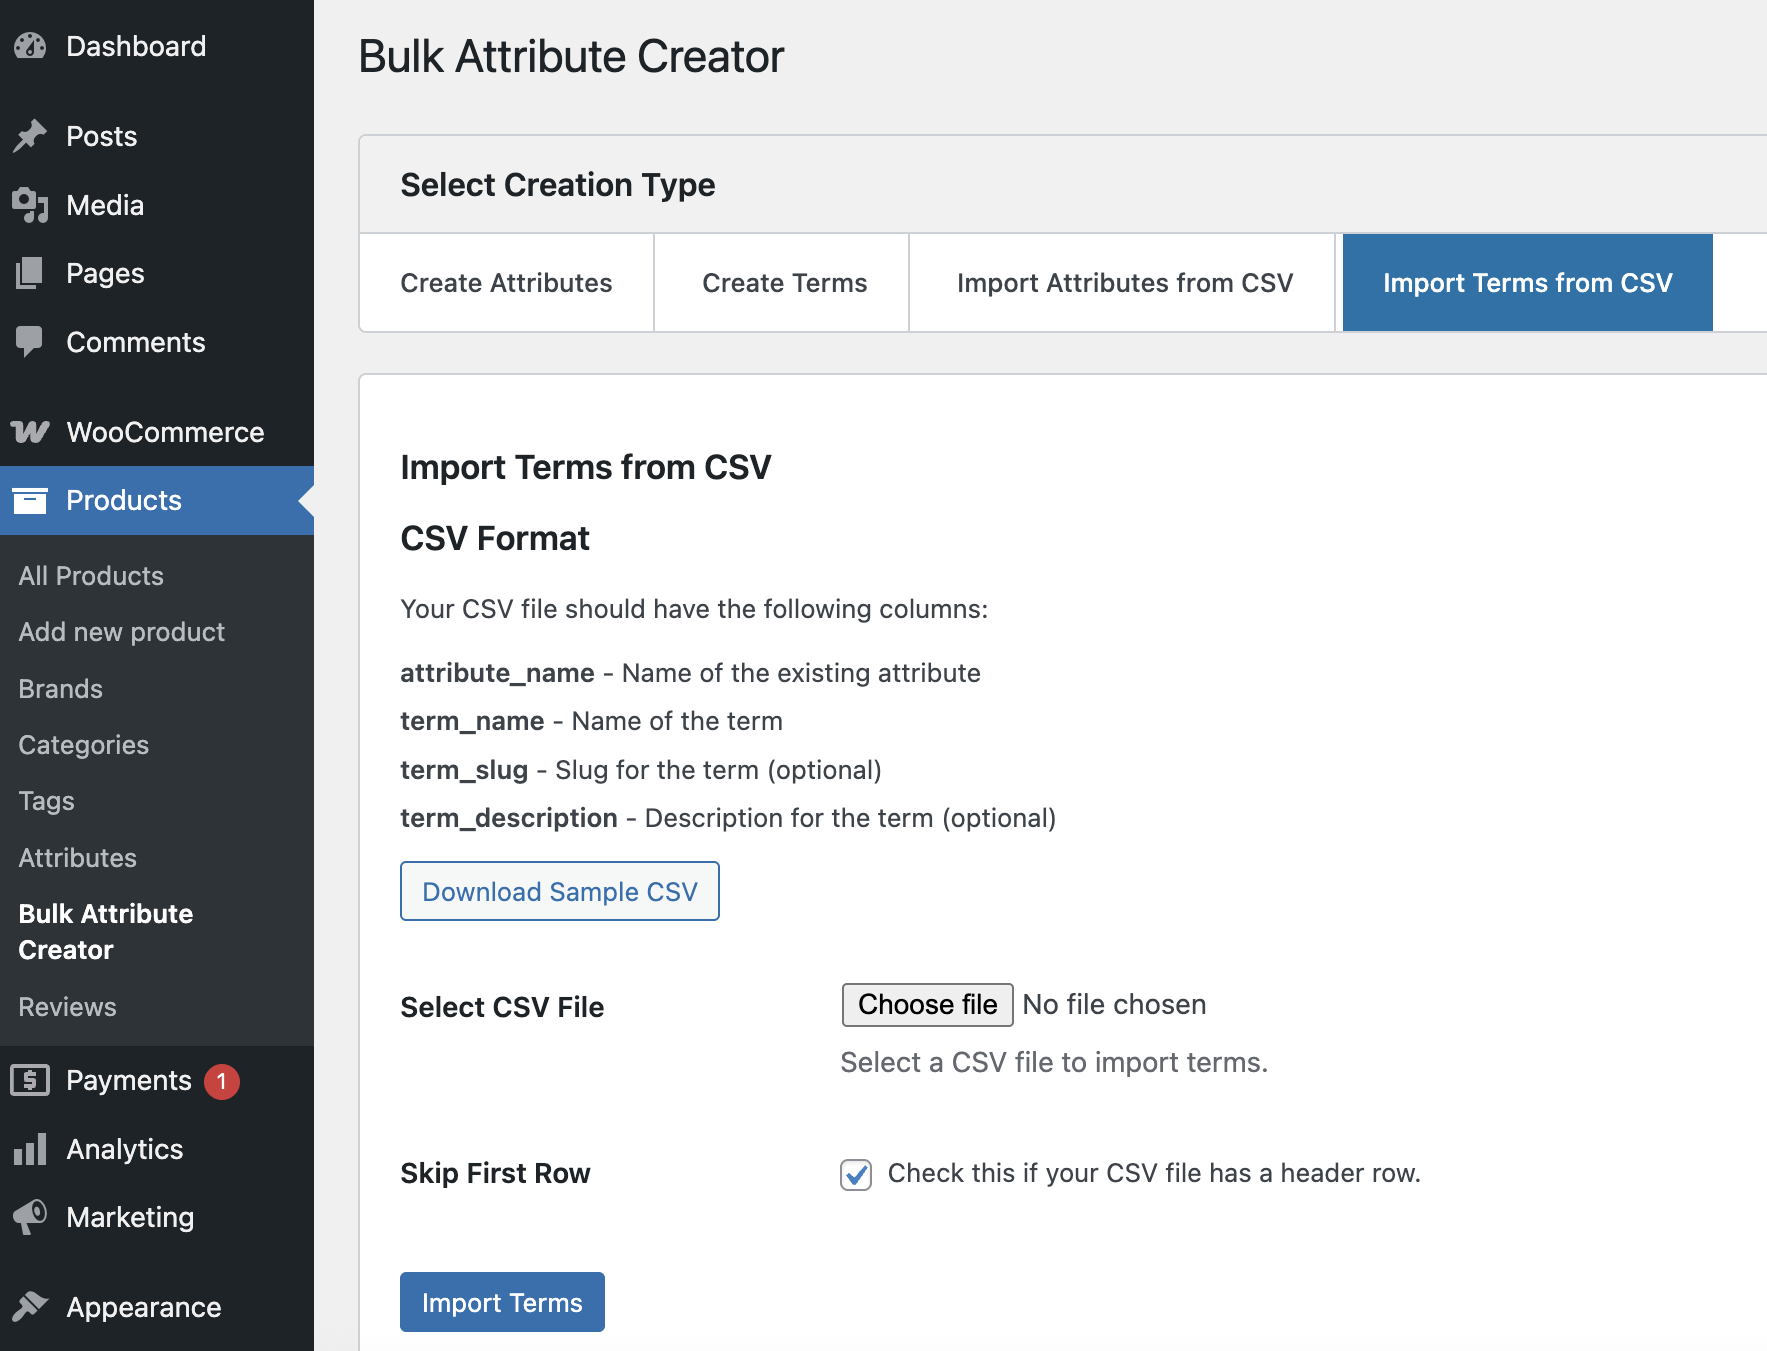Click the 'CSV Format' heading
The image size is (1767, 1351).
pos(495,539)
